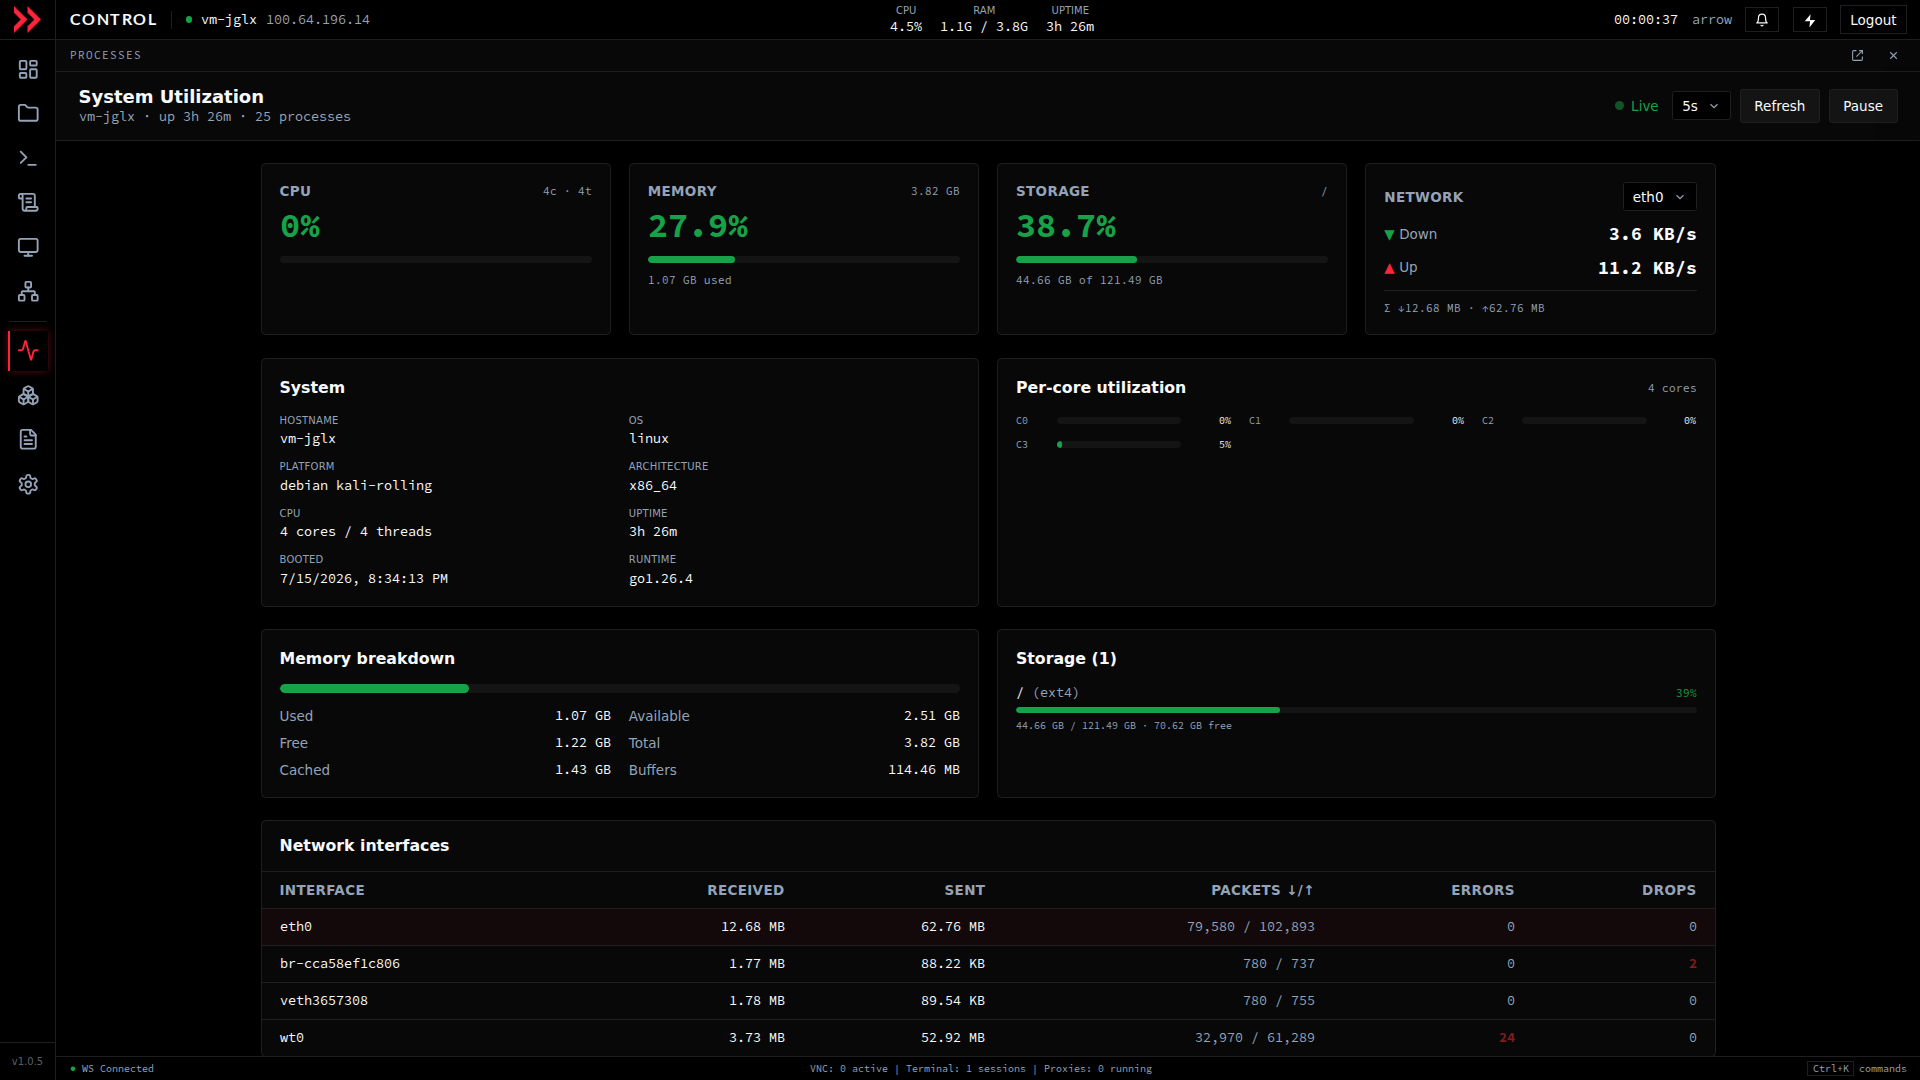Screen dimensions: 1920x1080
Task: Click the 114.46 MB buffers value
Action: coord(923,770)
